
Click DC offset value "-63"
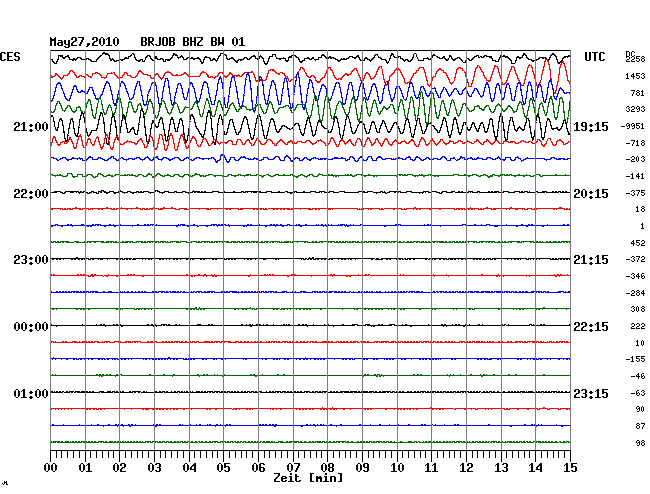click(638, 393)
